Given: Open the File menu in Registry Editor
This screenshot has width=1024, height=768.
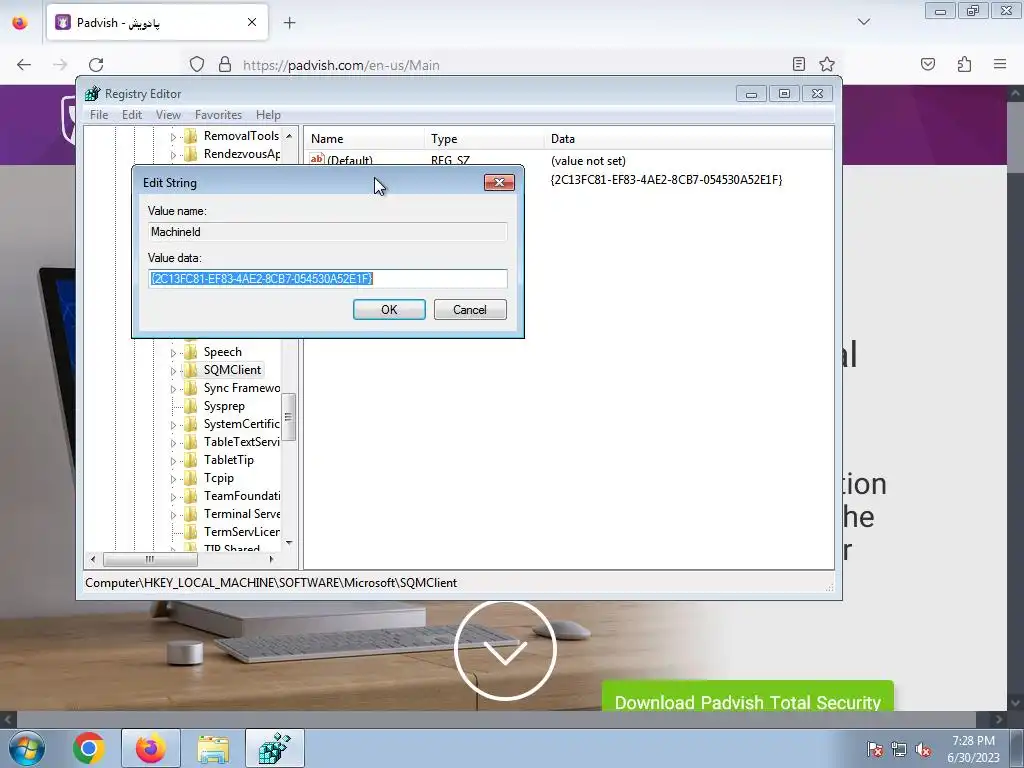Looking at the screenshot, I should [99, 115].
